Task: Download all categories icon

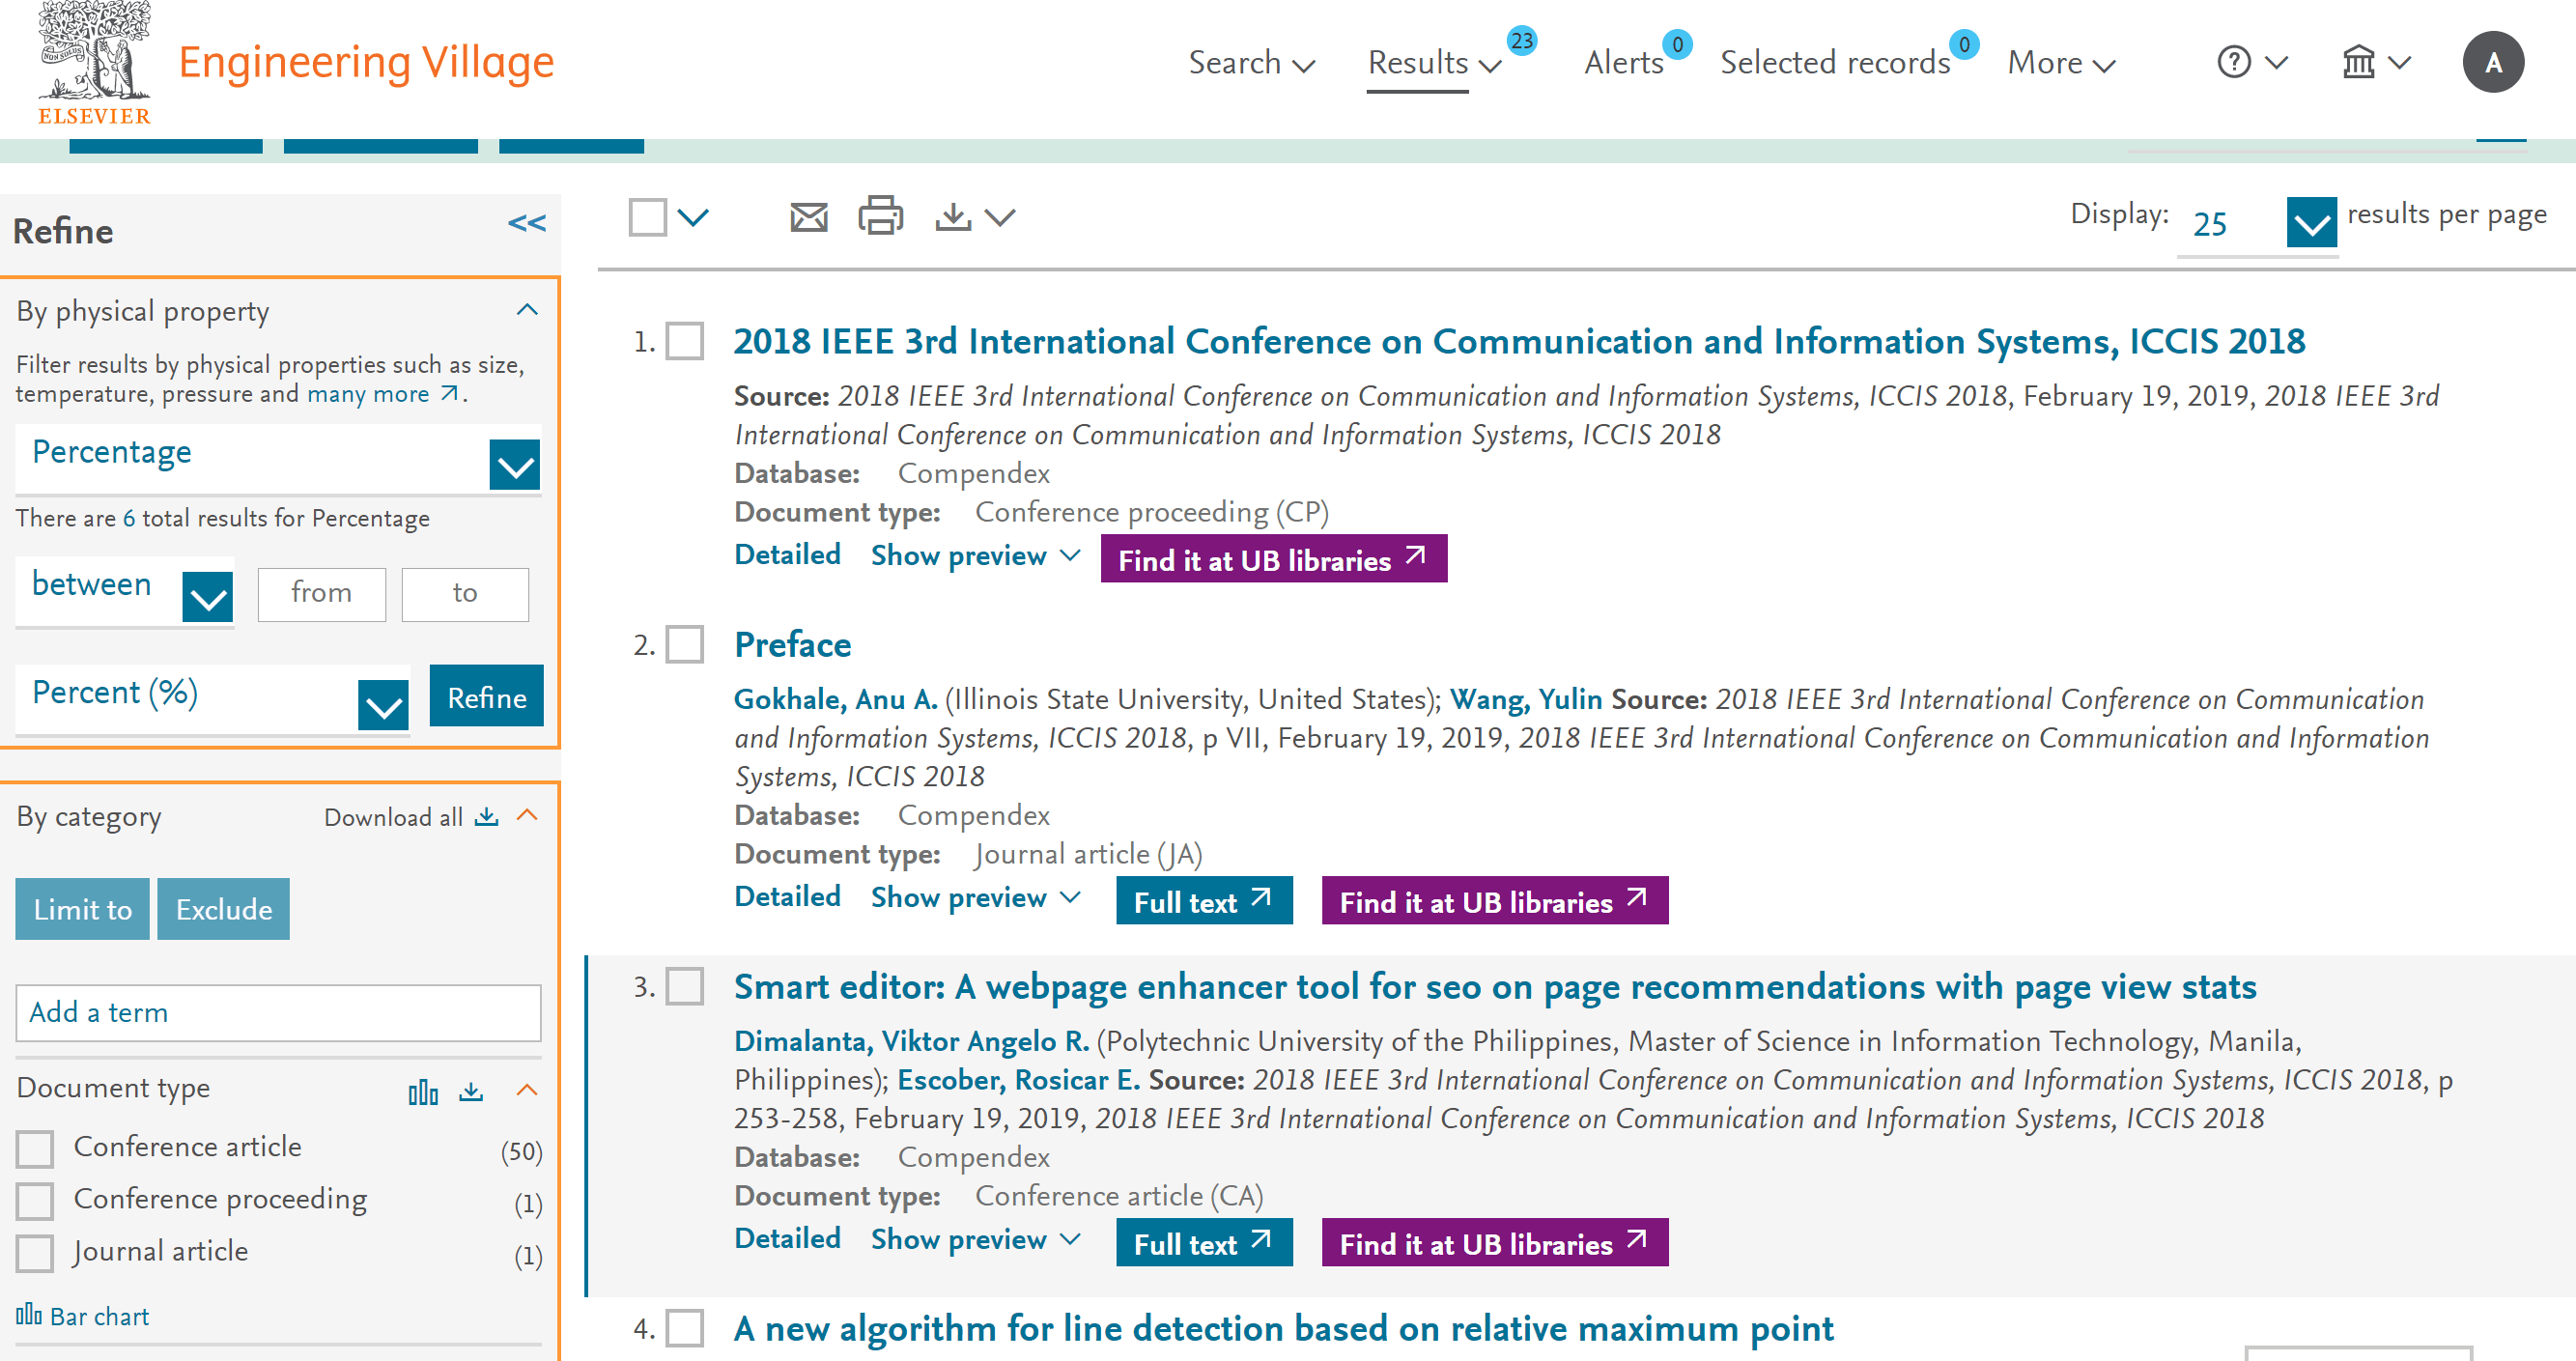Action: coord(486,816)
